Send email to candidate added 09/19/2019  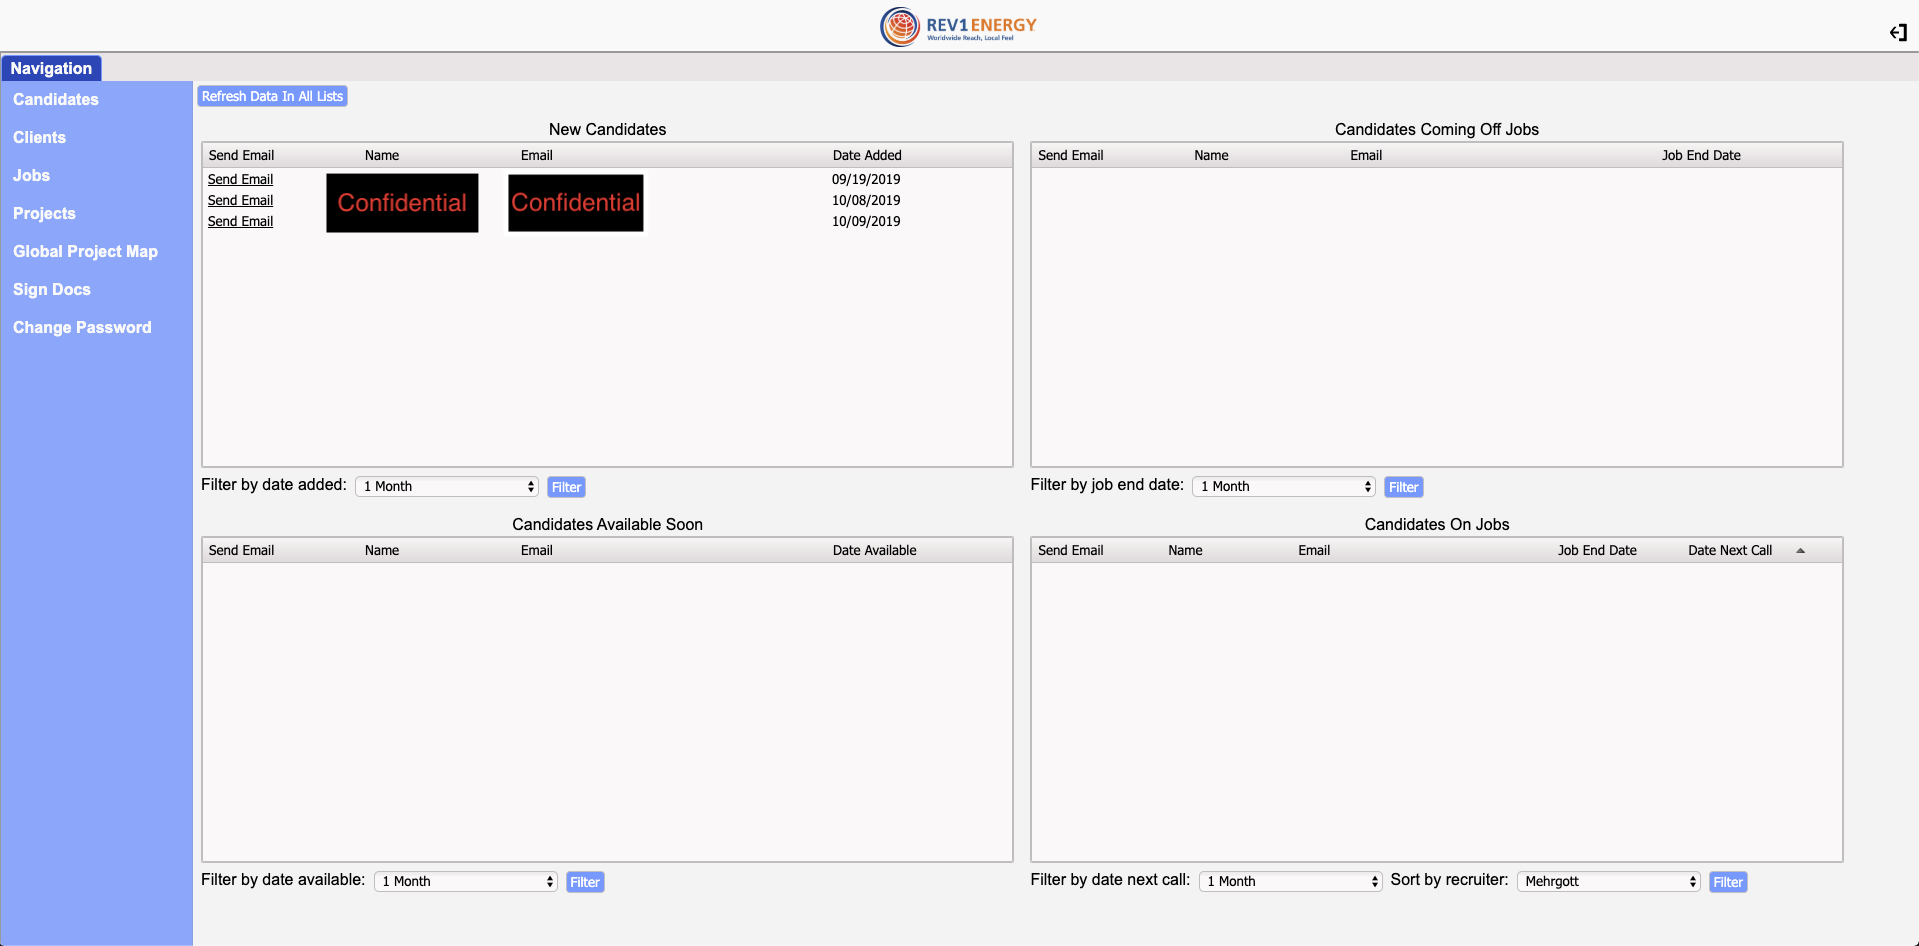pos(240,179)
